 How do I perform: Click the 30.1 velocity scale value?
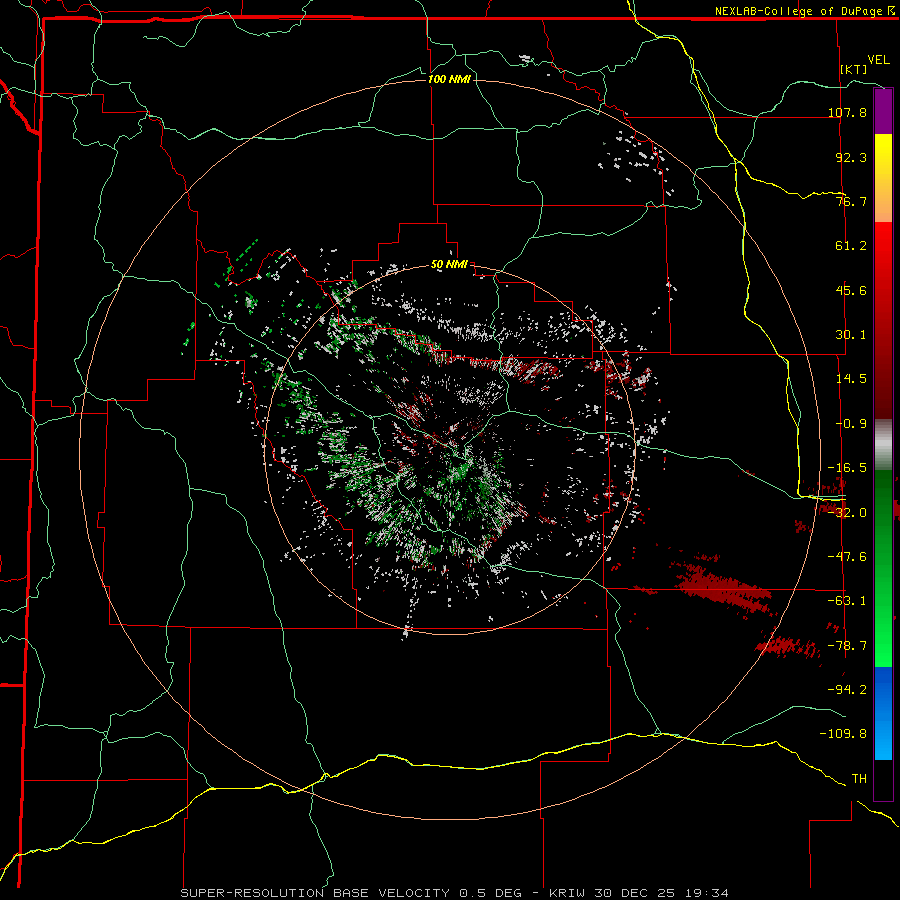click(x=851, y=335)
